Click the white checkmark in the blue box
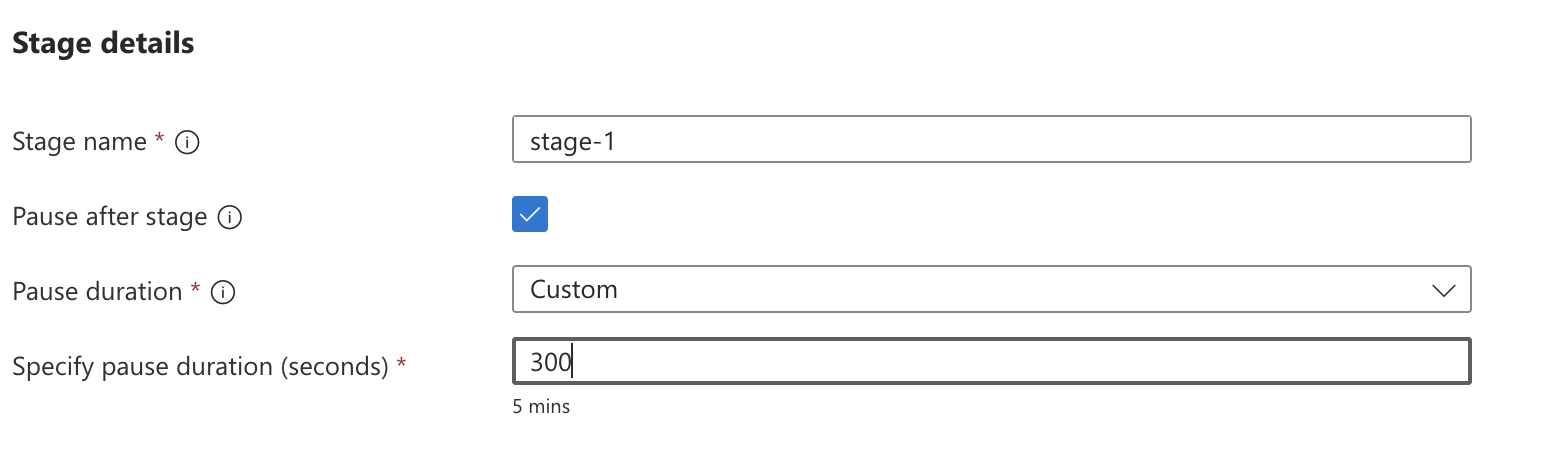The height and width of the screenshot is (454, 1568). (x=530, y=214)
